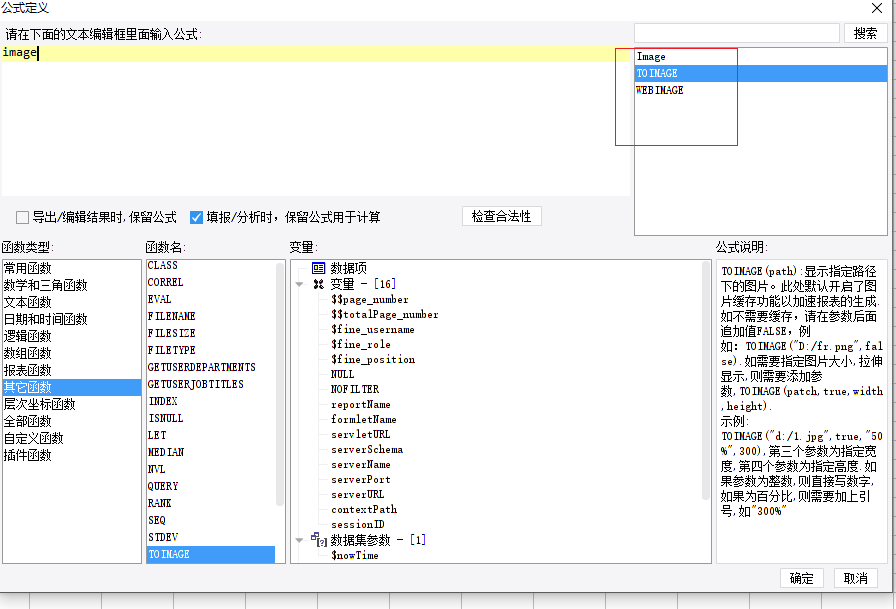Click the 变量 group icon
The height and width of the screenshot is (609, 896).
coord(318,284)
